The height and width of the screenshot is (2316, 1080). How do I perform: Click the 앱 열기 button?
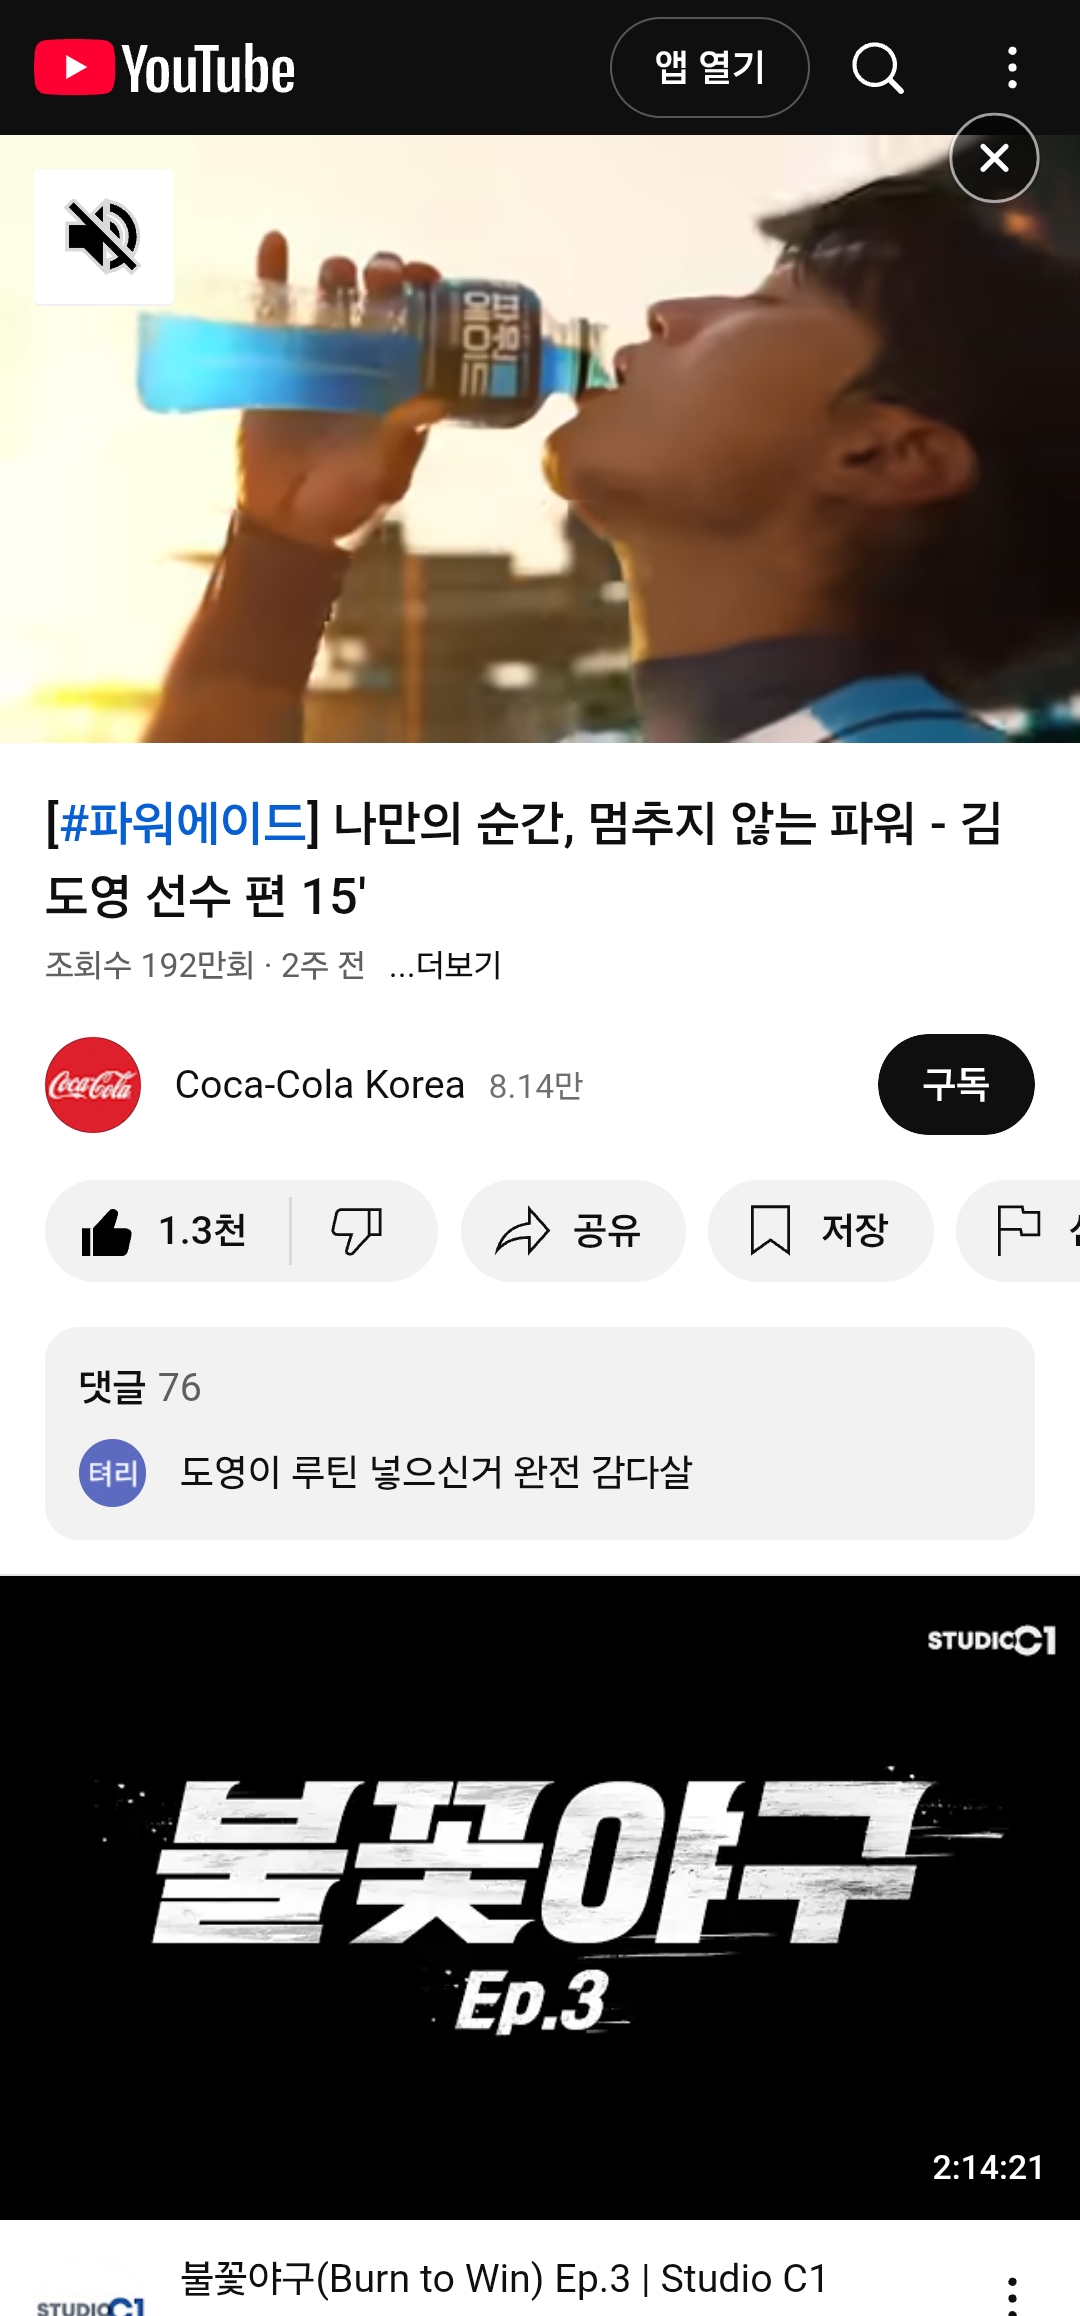[710, 68]
